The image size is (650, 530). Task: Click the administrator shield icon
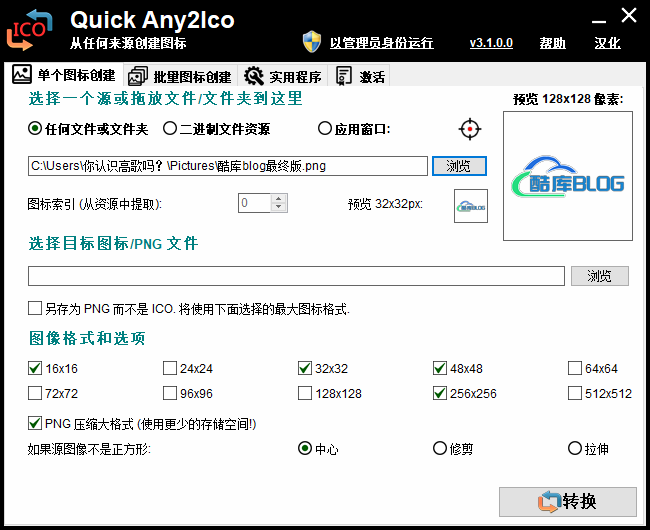tap(312, 42)
